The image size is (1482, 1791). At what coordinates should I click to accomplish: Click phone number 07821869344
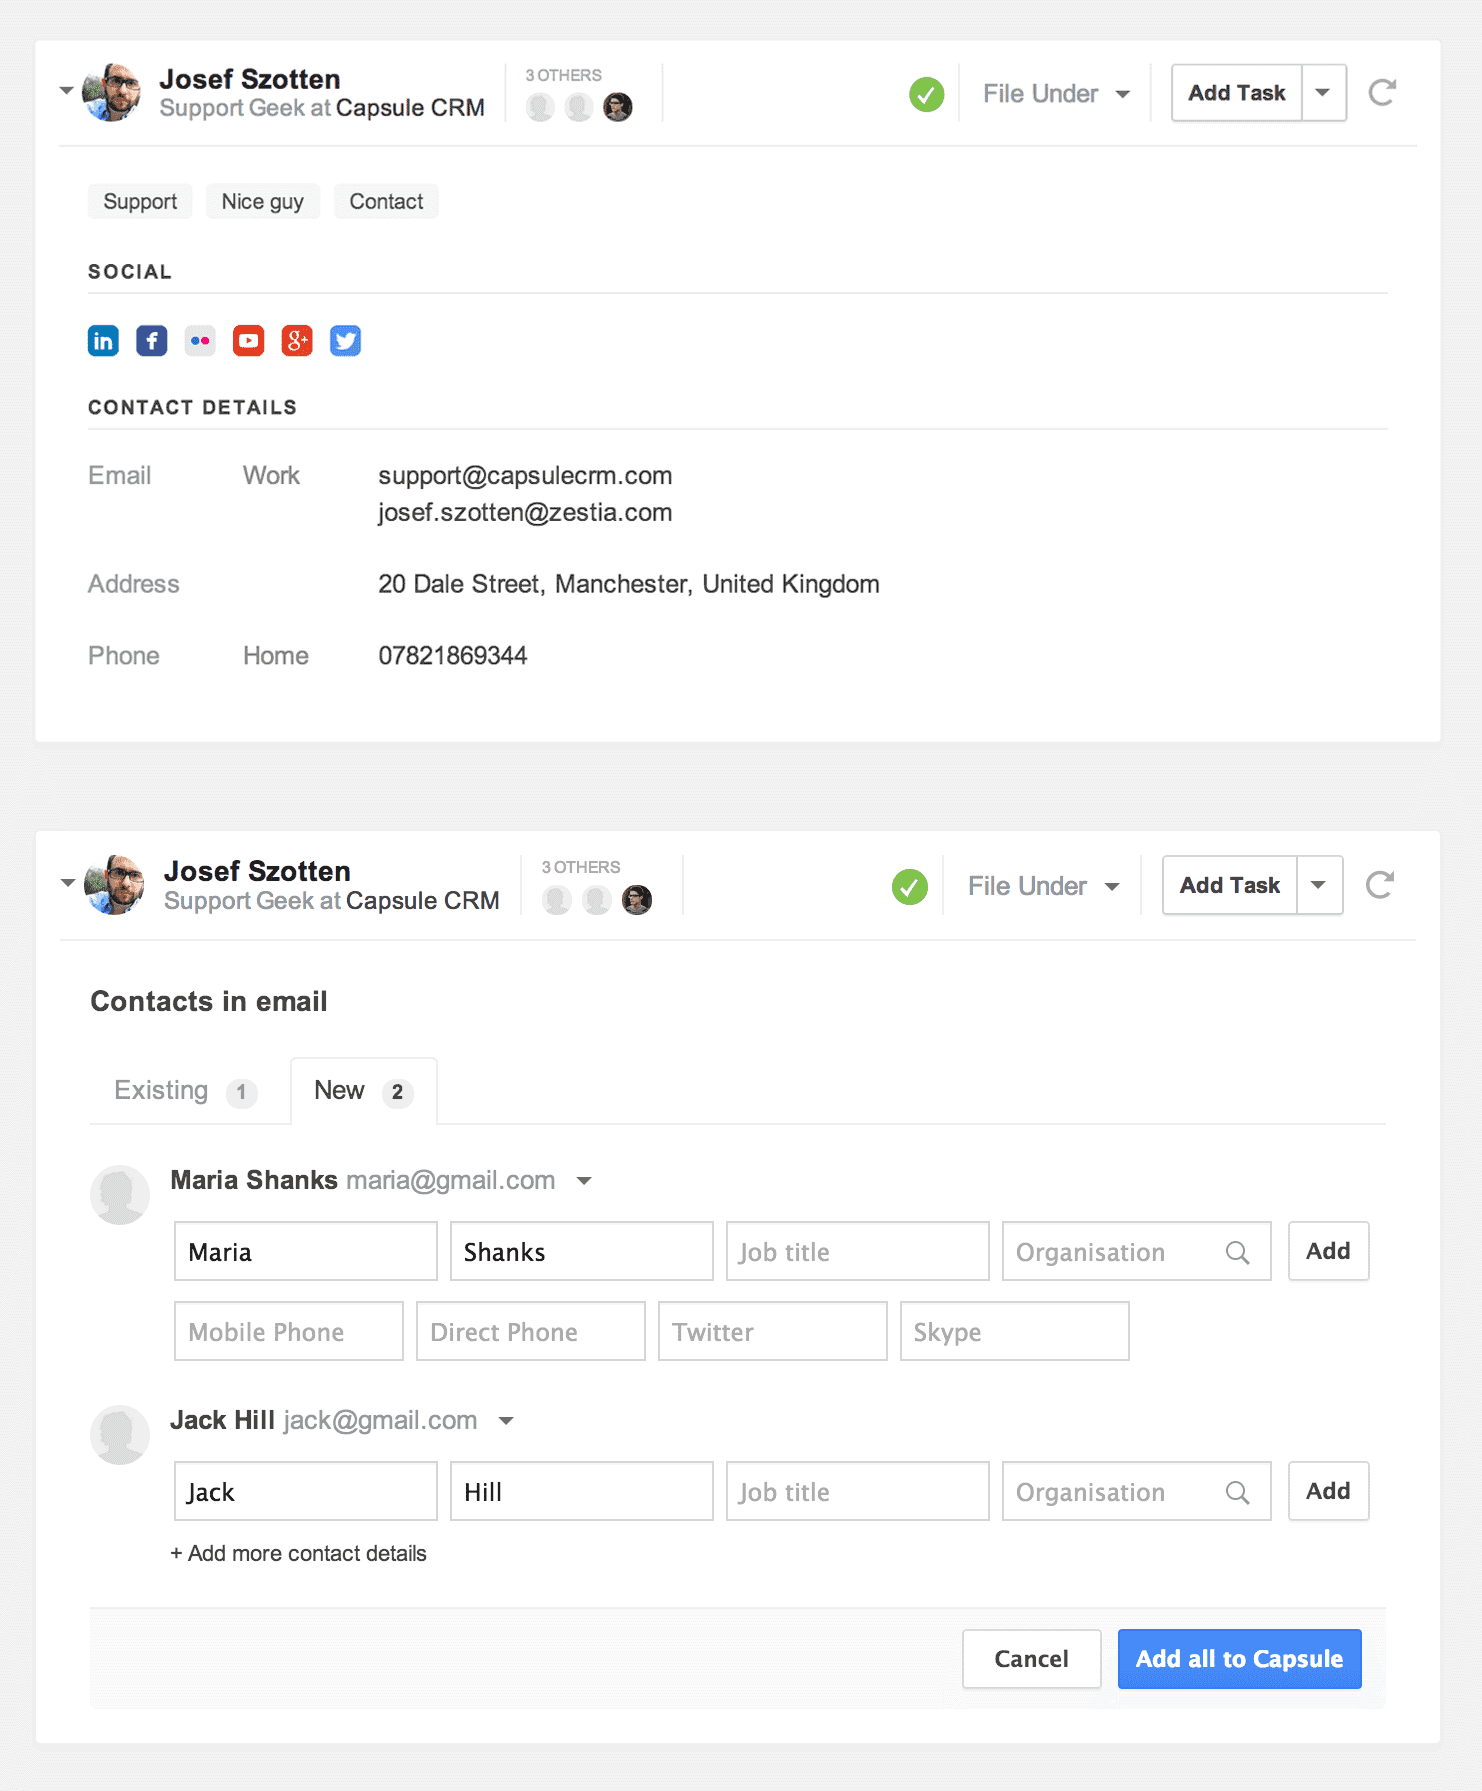pyautogui.click(x=453, y=656)
